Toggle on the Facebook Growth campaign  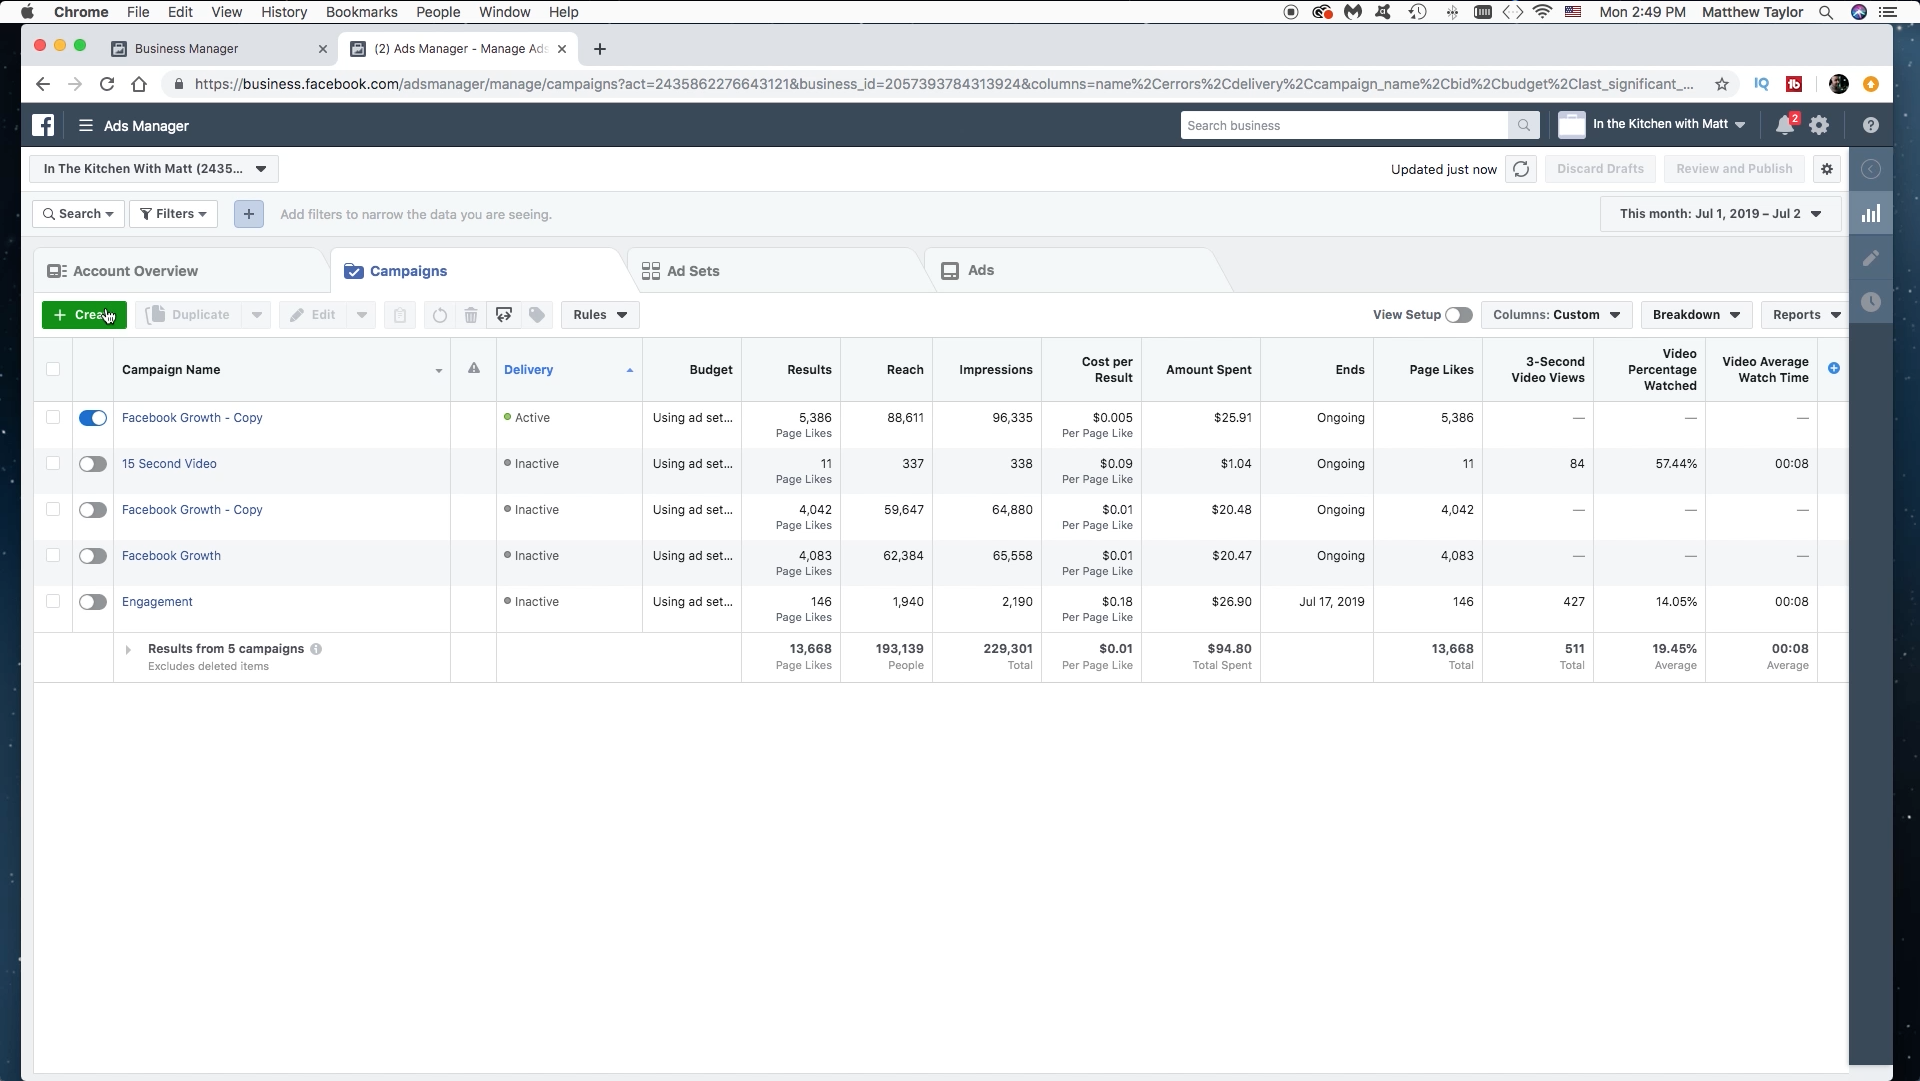93,556
